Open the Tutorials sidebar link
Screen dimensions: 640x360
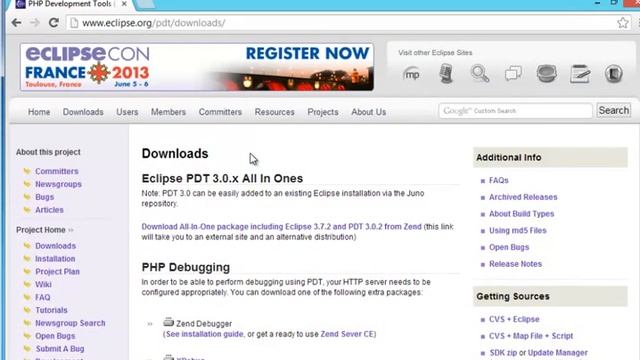pyautogui.click(x=51, y=310)
